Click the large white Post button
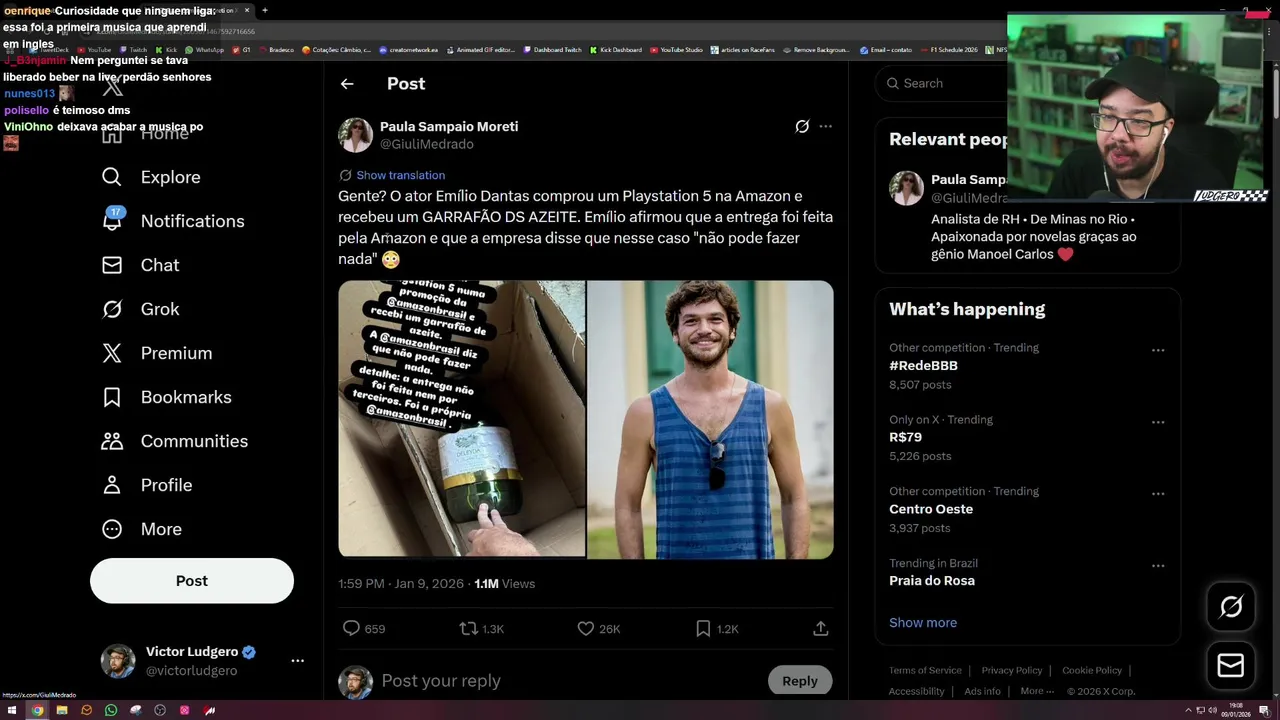The image size is (1280, 720). (x=192, y=581)
